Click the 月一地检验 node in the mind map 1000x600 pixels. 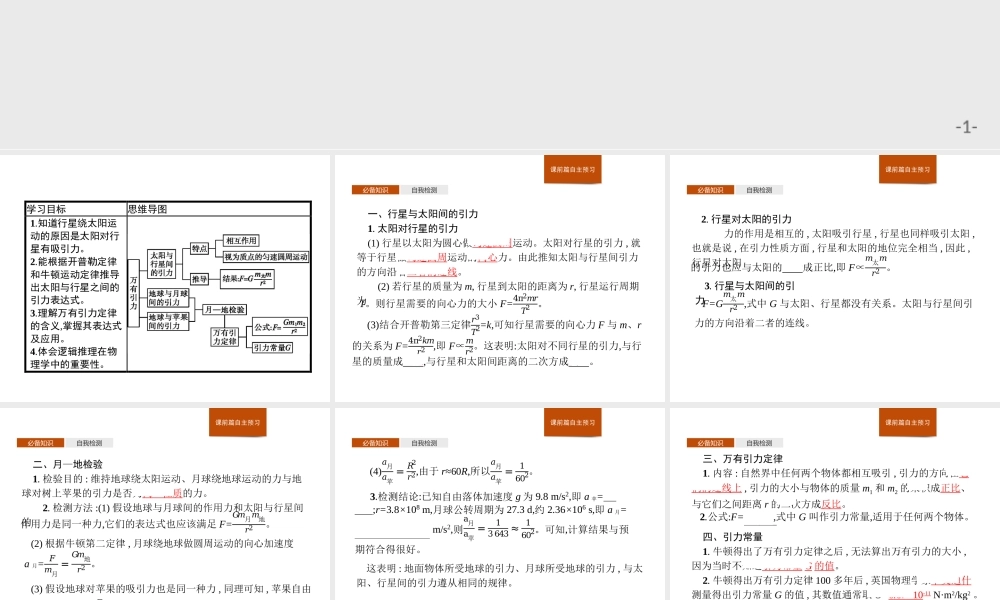click(226, 309)
